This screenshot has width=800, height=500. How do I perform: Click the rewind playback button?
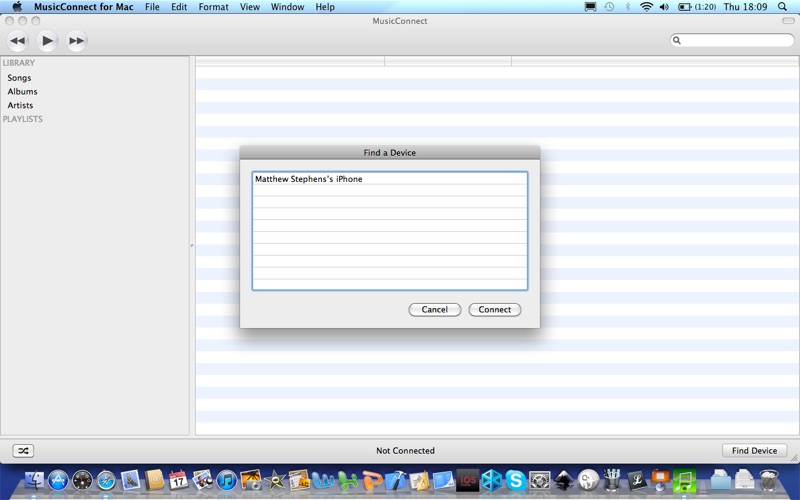tap(17, 41)
